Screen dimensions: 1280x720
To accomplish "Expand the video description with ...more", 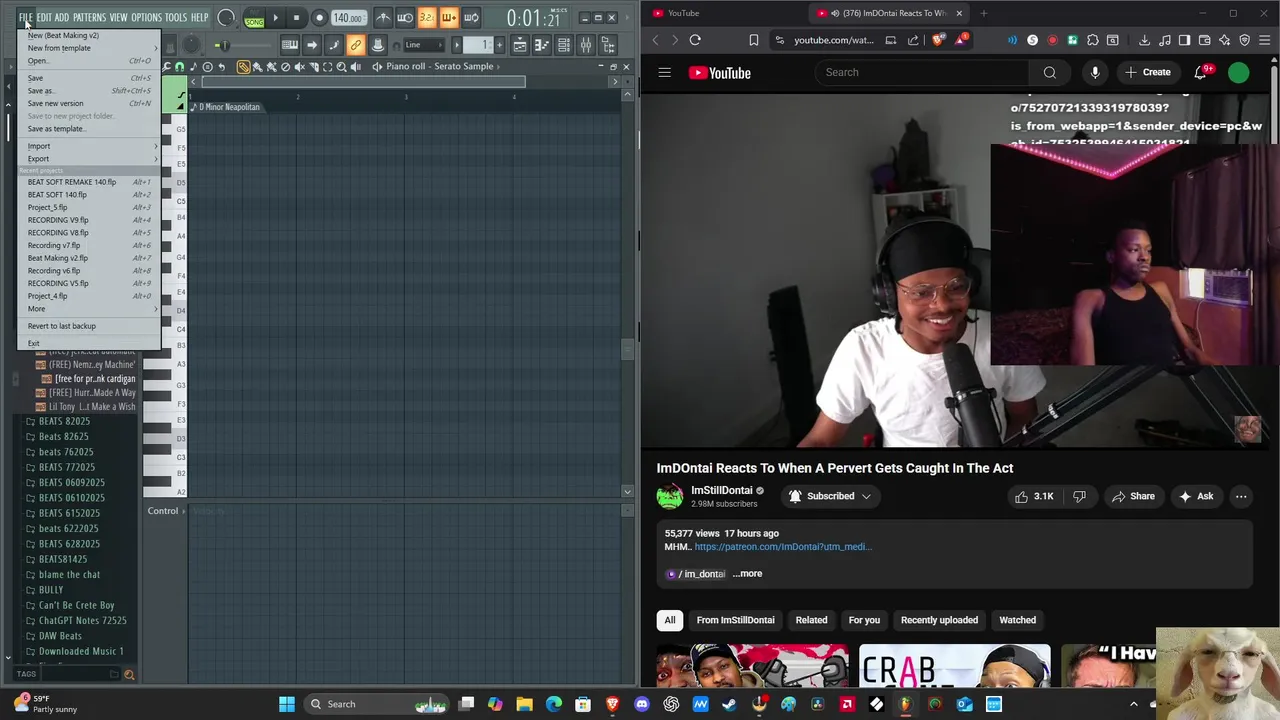I will pyautogui.click(x=748, y=574).
